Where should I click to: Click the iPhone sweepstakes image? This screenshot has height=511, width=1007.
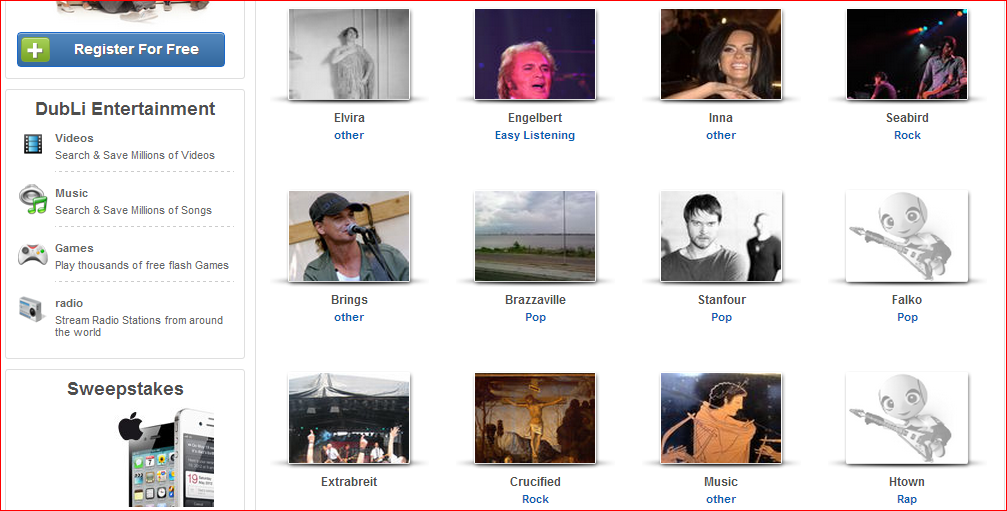tap(166, 458)
